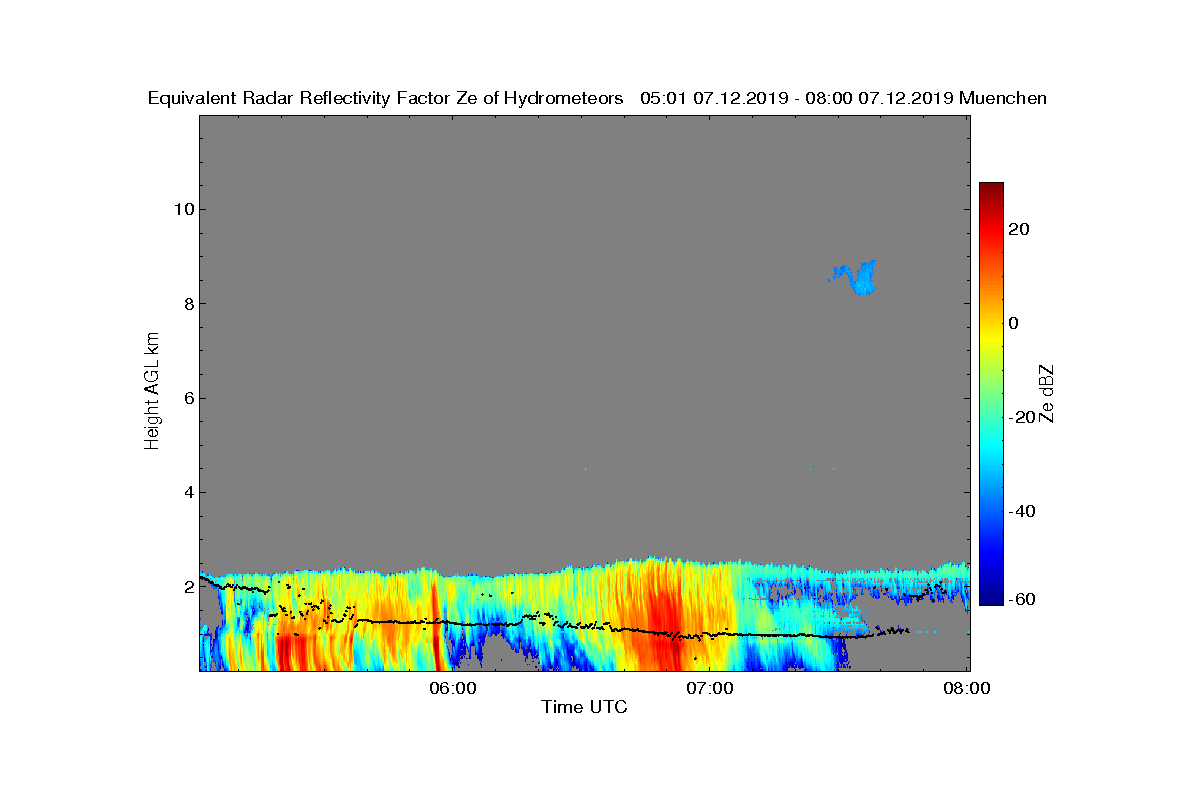Click the 'Height AGL km' axis label
1200x800 pixels.
(x=152, y=392)
